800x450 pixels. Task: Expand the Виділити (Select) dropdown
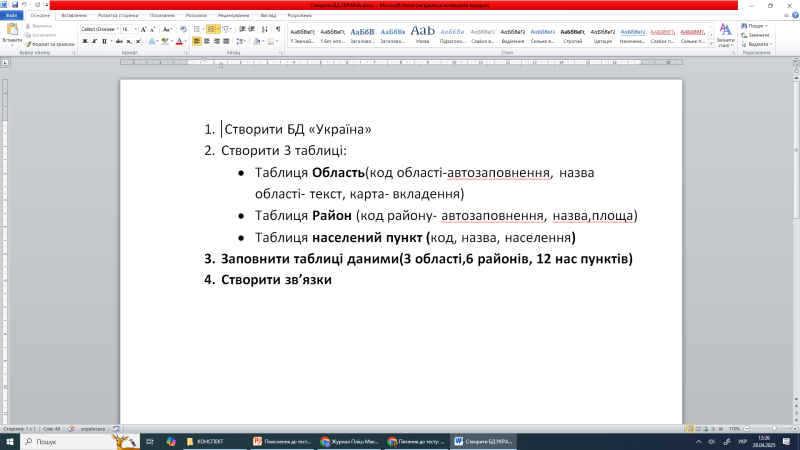point(759,44)
